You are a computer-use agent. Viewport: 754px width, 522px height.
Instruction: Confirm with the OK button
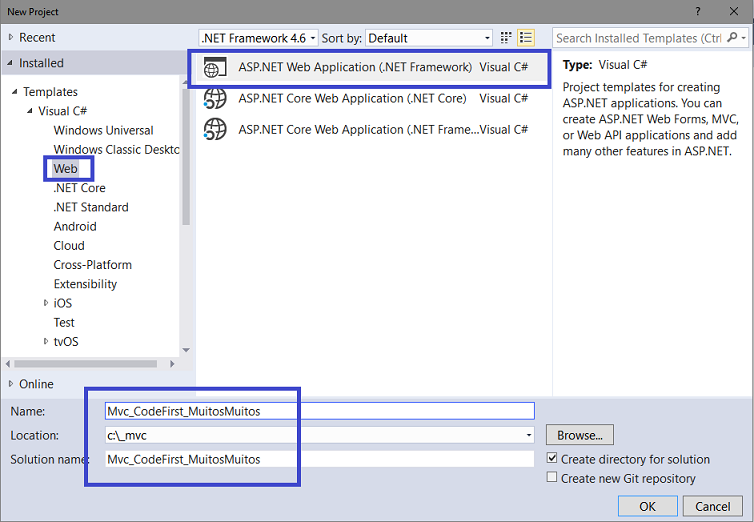[x=647, y=506]
